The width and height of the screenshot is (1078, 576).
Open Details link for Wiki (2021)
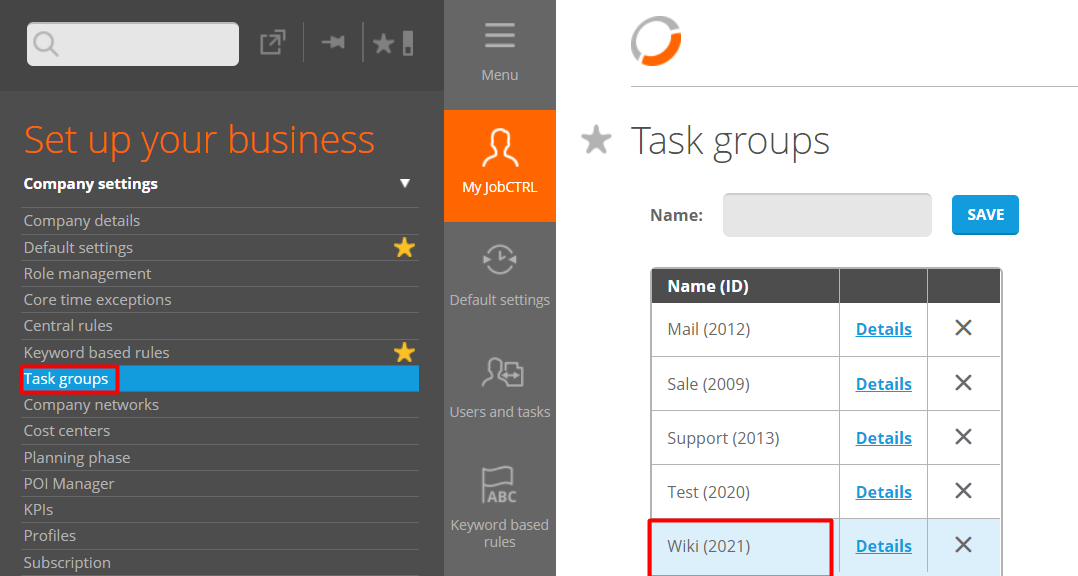click(883, 546)
